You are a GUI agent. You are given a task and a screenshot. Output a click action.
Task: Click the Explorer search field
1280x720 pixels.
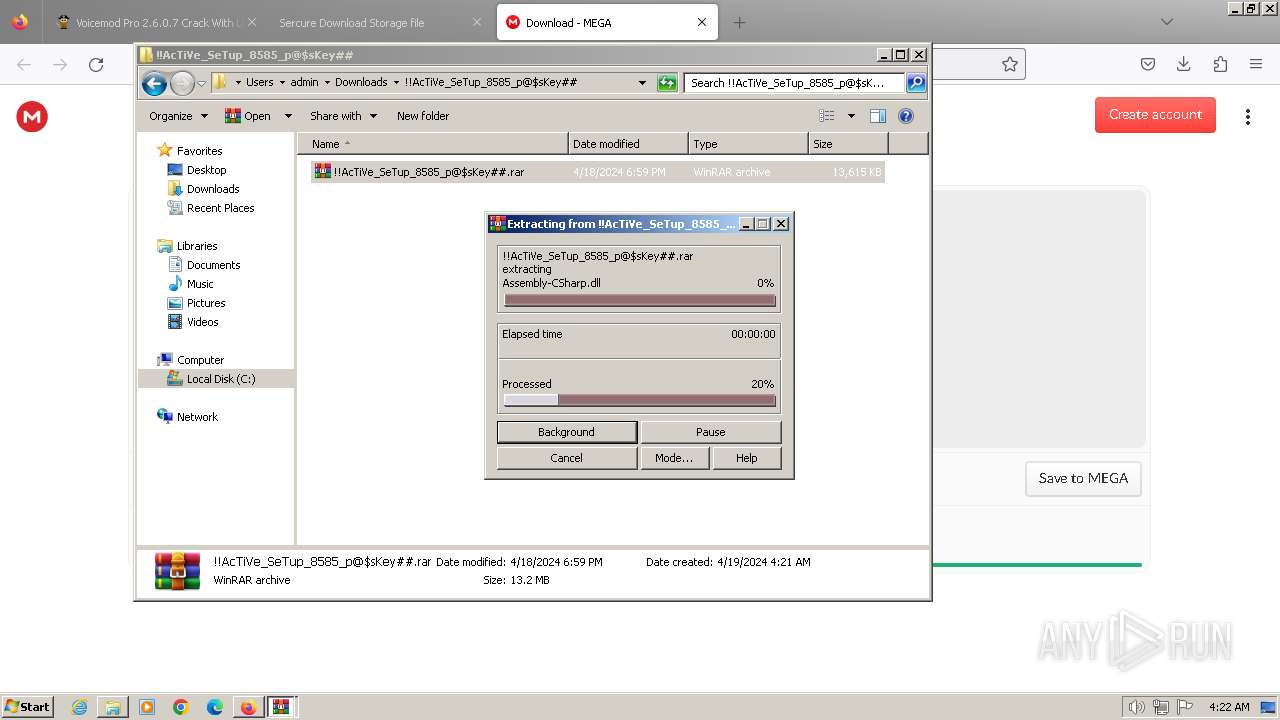[x=795, y=83]
